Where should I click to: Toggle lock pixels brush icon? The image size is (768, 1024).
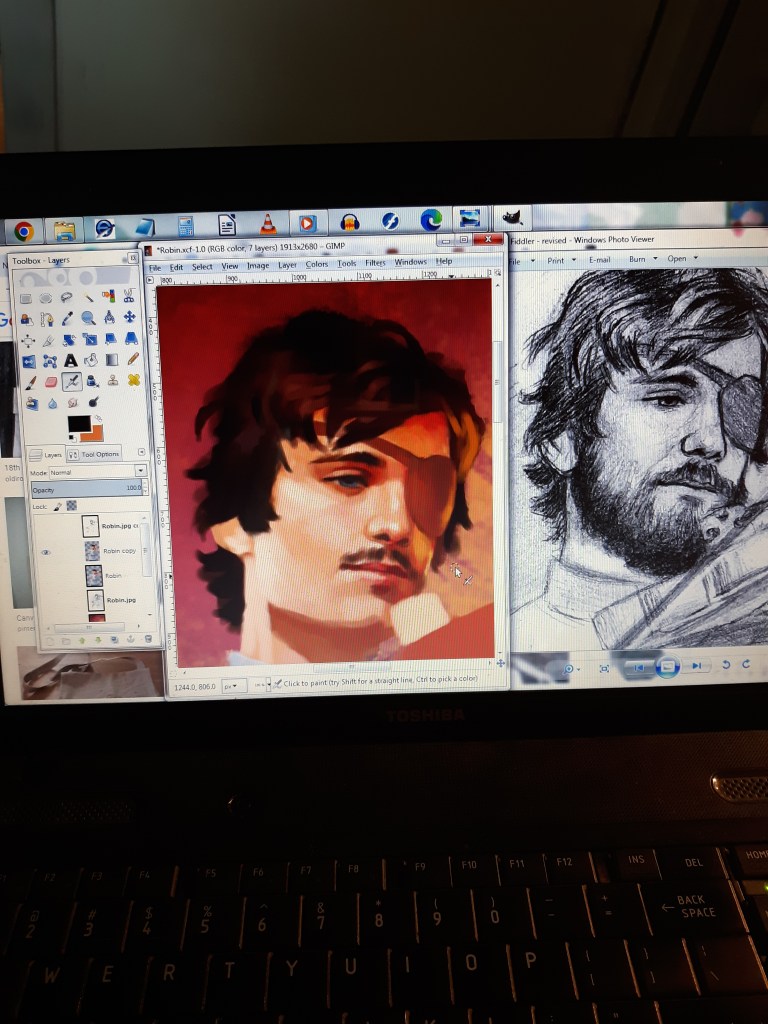click(x=58, y=507)
